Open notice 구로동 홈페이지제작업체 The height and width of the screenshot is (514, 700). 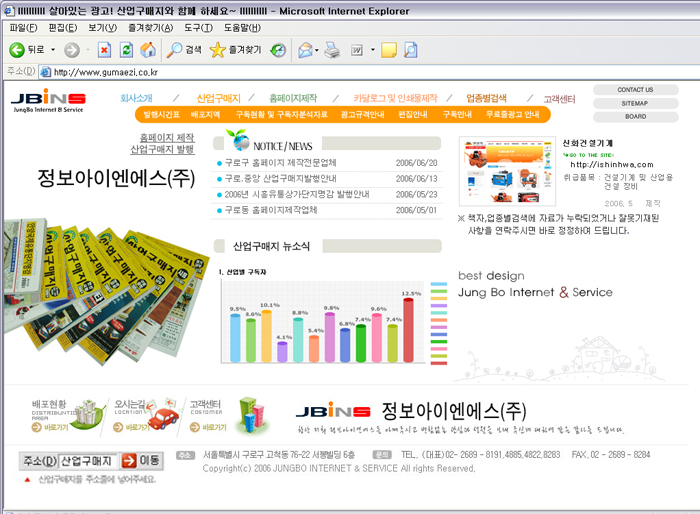pyautogui.click(x=271, y=210)
